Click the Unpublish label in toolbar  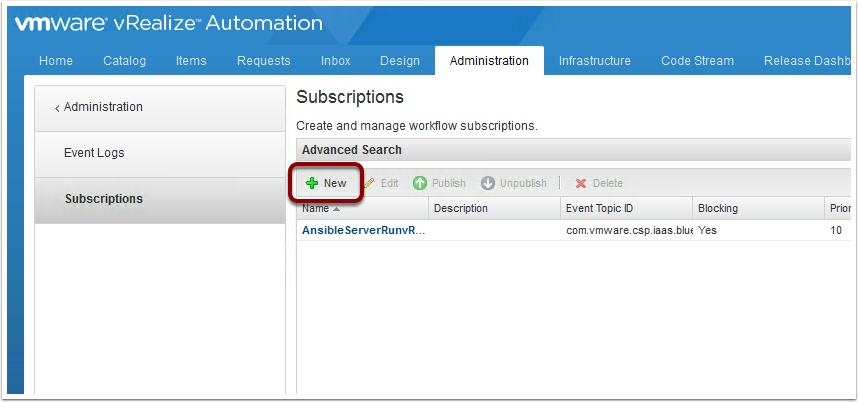coord(523,183)
